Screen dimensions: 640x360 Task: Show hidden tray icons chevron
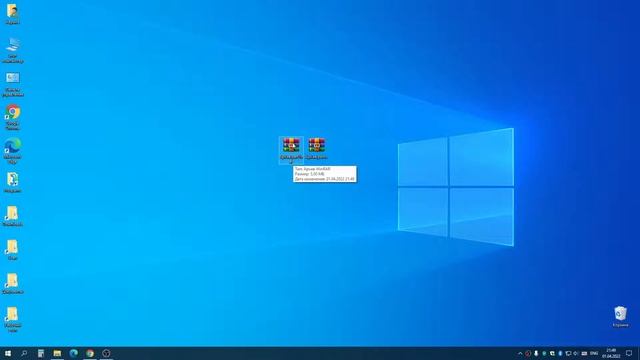[x=520, y=353]
